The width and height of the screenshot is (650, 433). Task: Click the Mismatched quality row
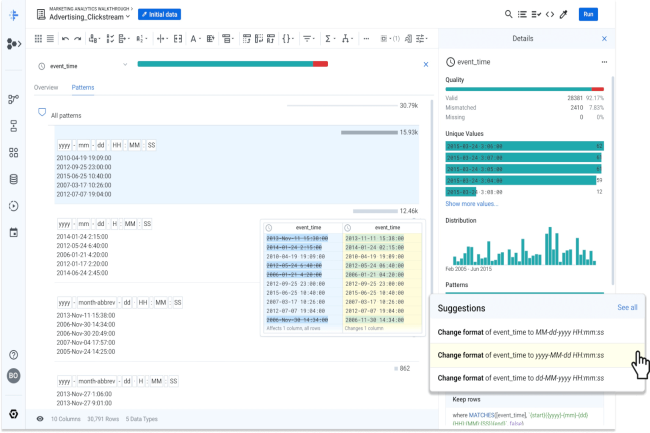524,108
